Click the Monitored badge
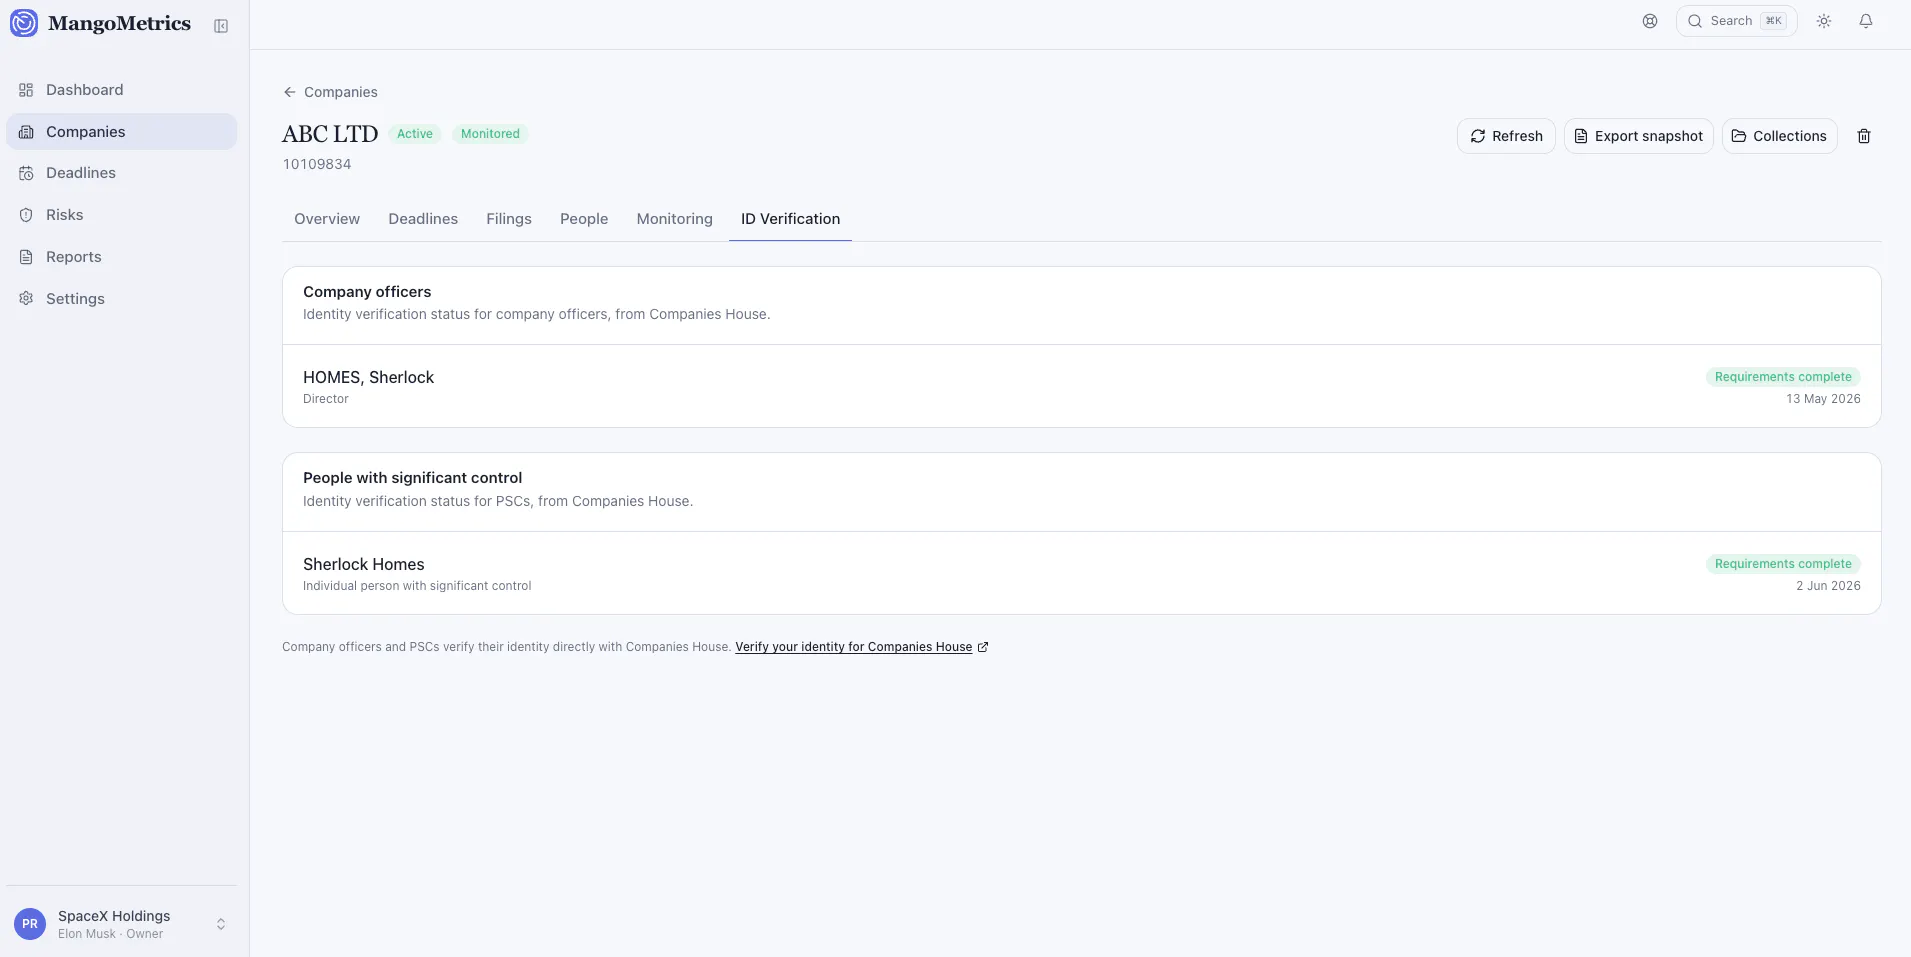This screenshot has width=1911, height=957. pos(490,134)
